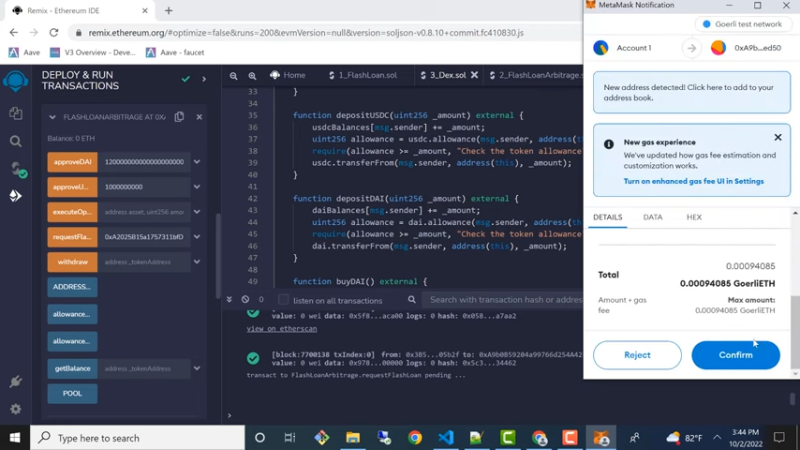The width and height of the screenshot is (800, 450).
Task: Open MetaMask fox icon in taskbar
Action: (601, 438)
